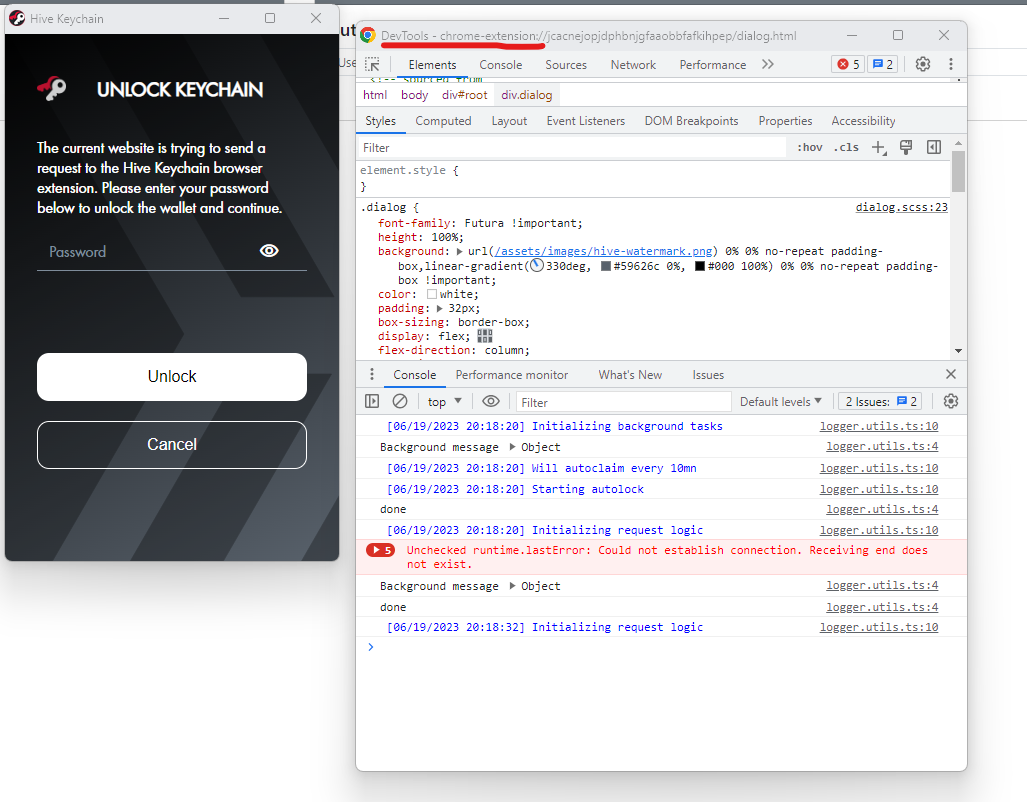This screenshot has height=802, width=1027.
Task: Close the console drawer
Action: point(951,374)
